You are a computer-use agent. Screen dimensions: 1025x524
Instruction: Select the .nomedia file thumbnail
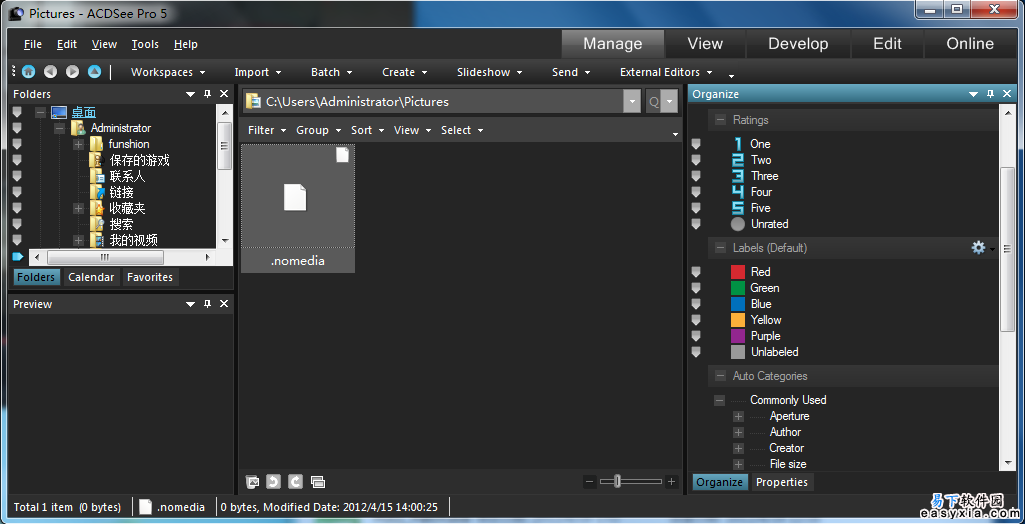coord(297,207)
